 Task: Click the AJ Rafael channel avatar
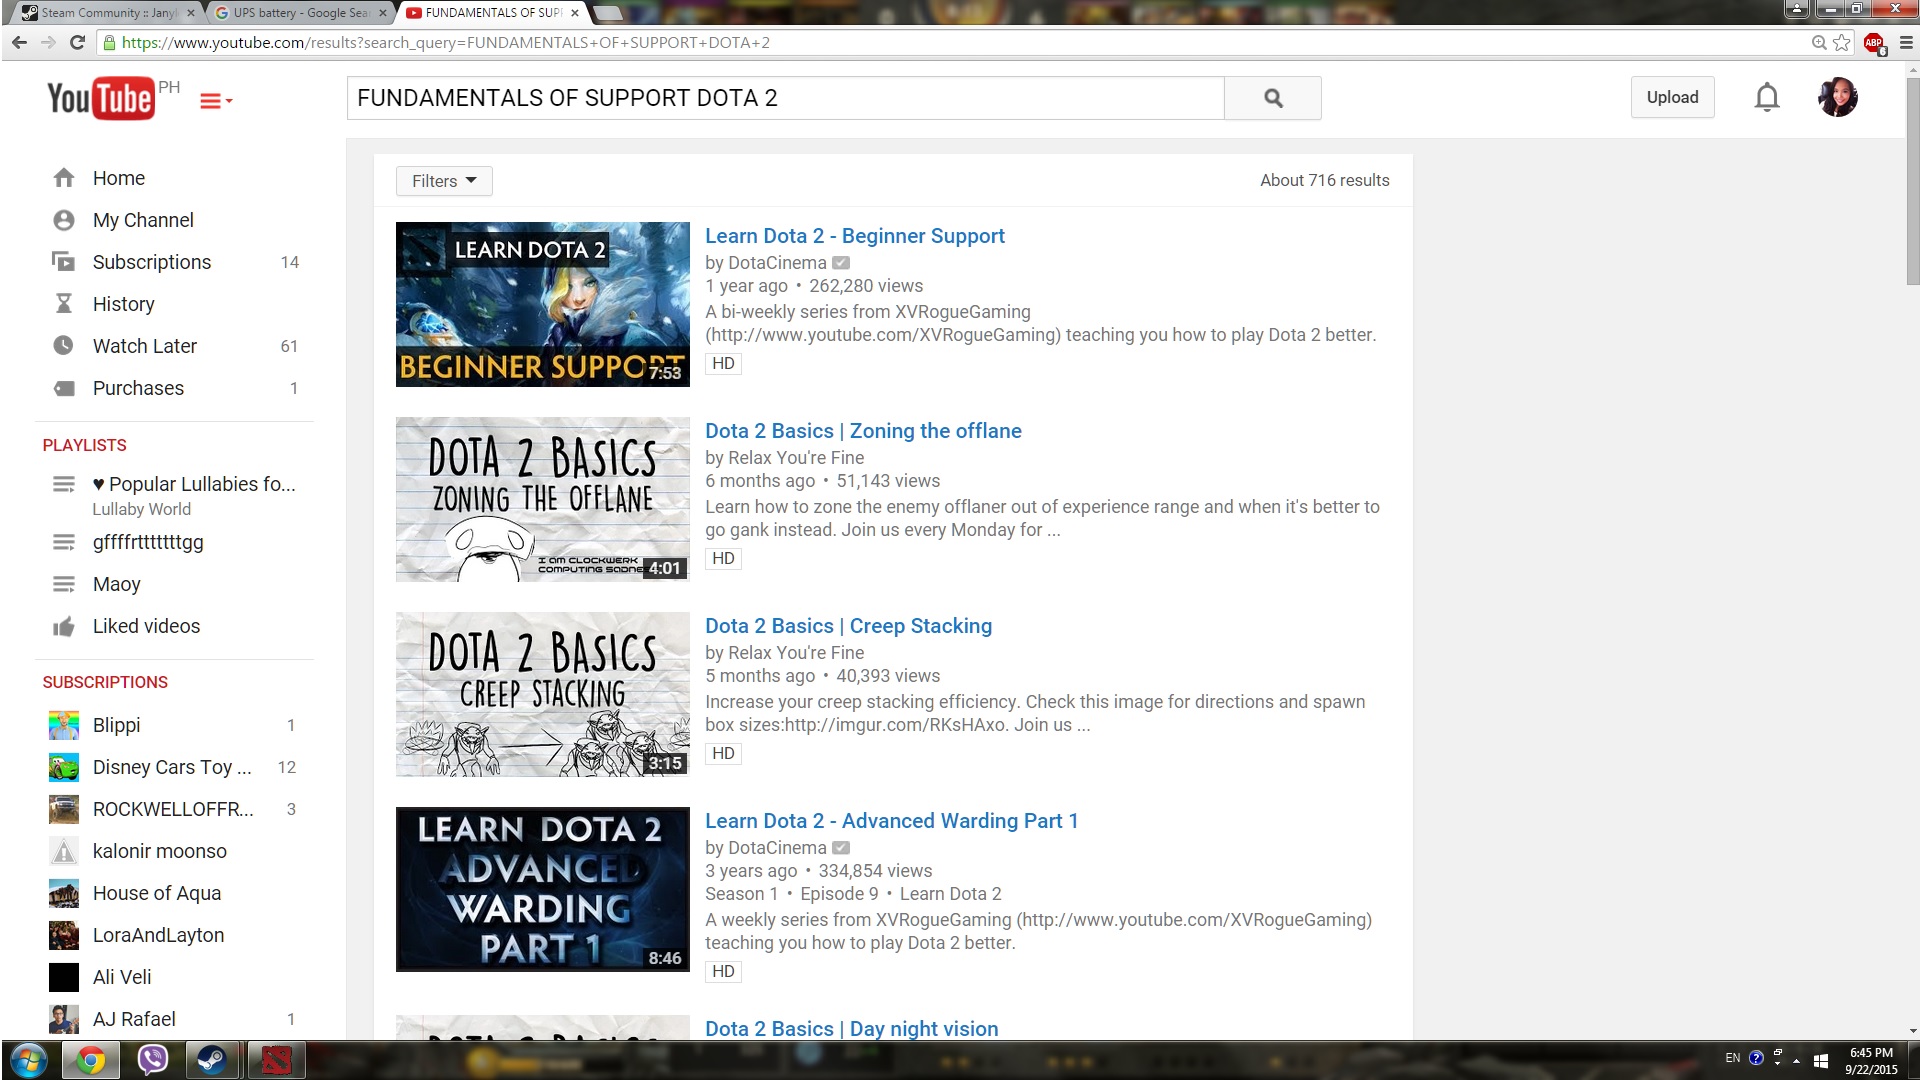pos(64,1019)
